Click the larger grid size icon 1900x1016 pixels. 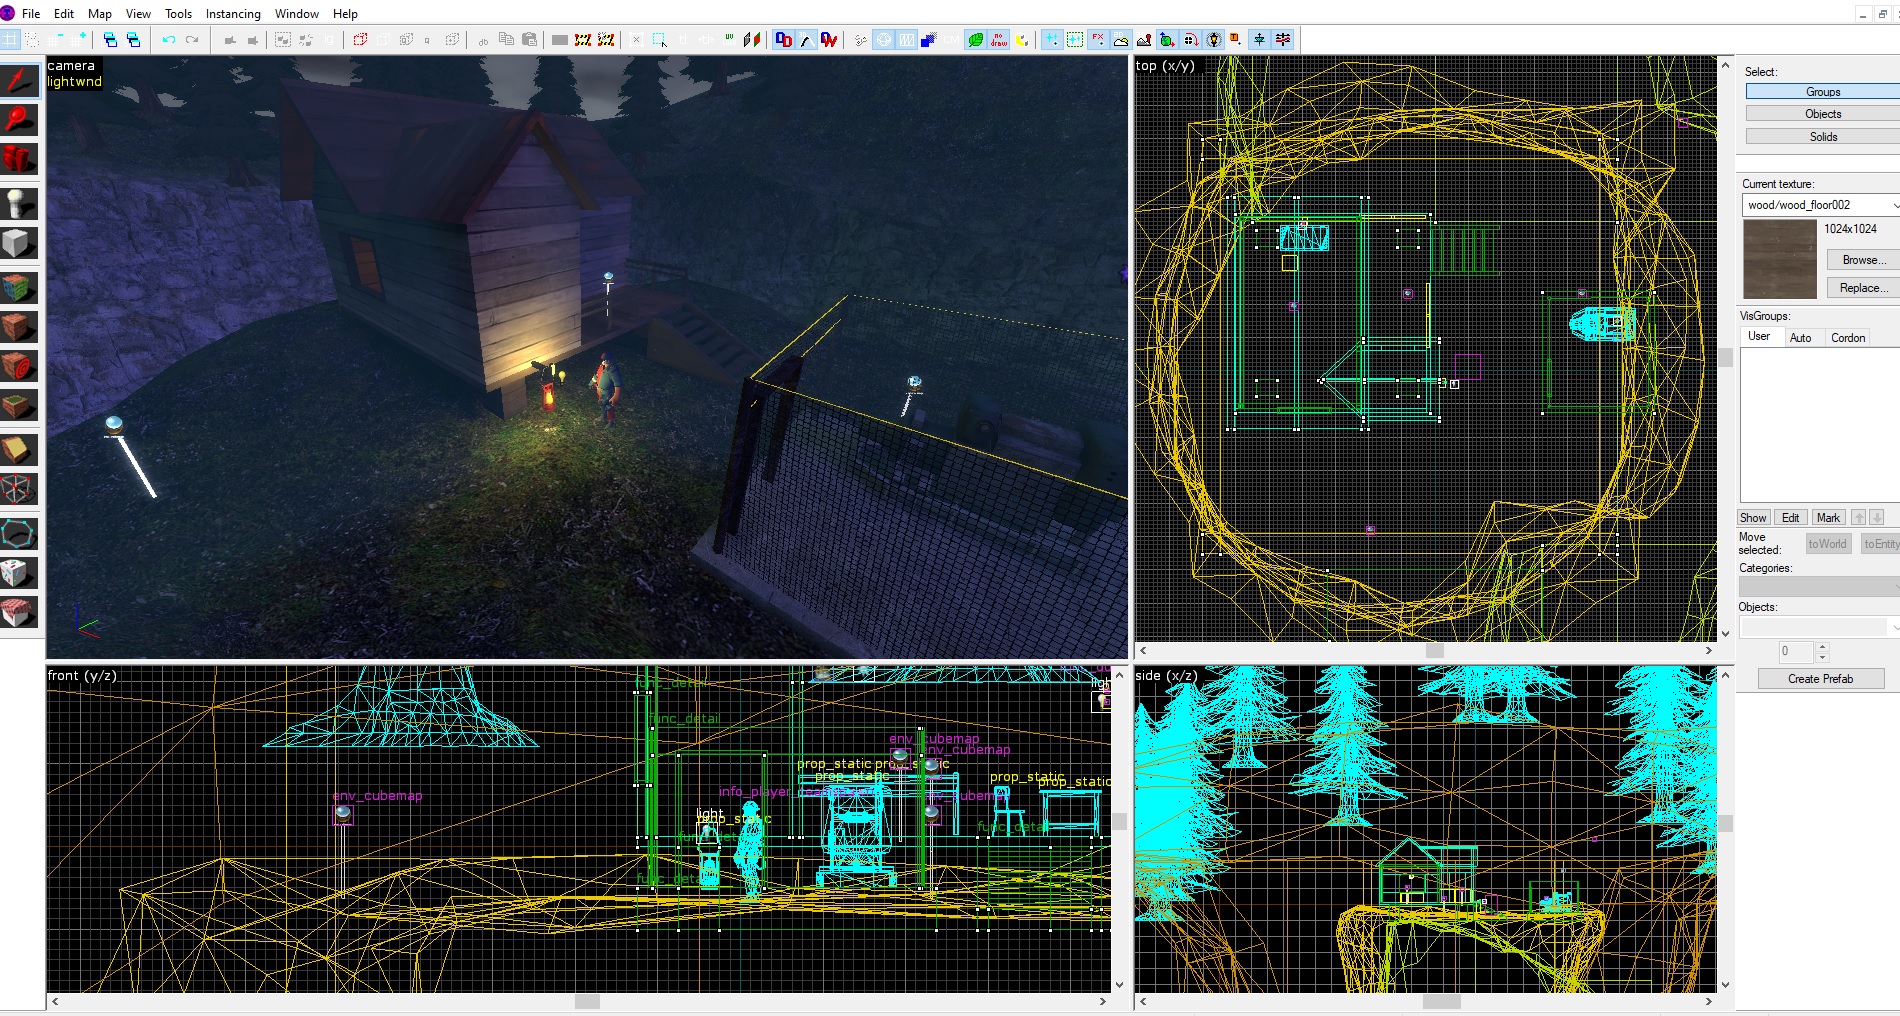click(80, 40)
